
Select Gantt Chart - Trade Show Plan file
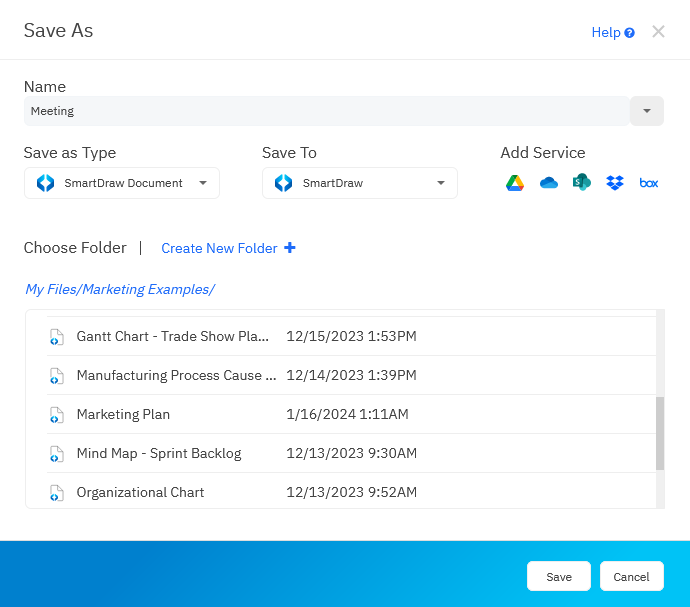tap(172, 336)
